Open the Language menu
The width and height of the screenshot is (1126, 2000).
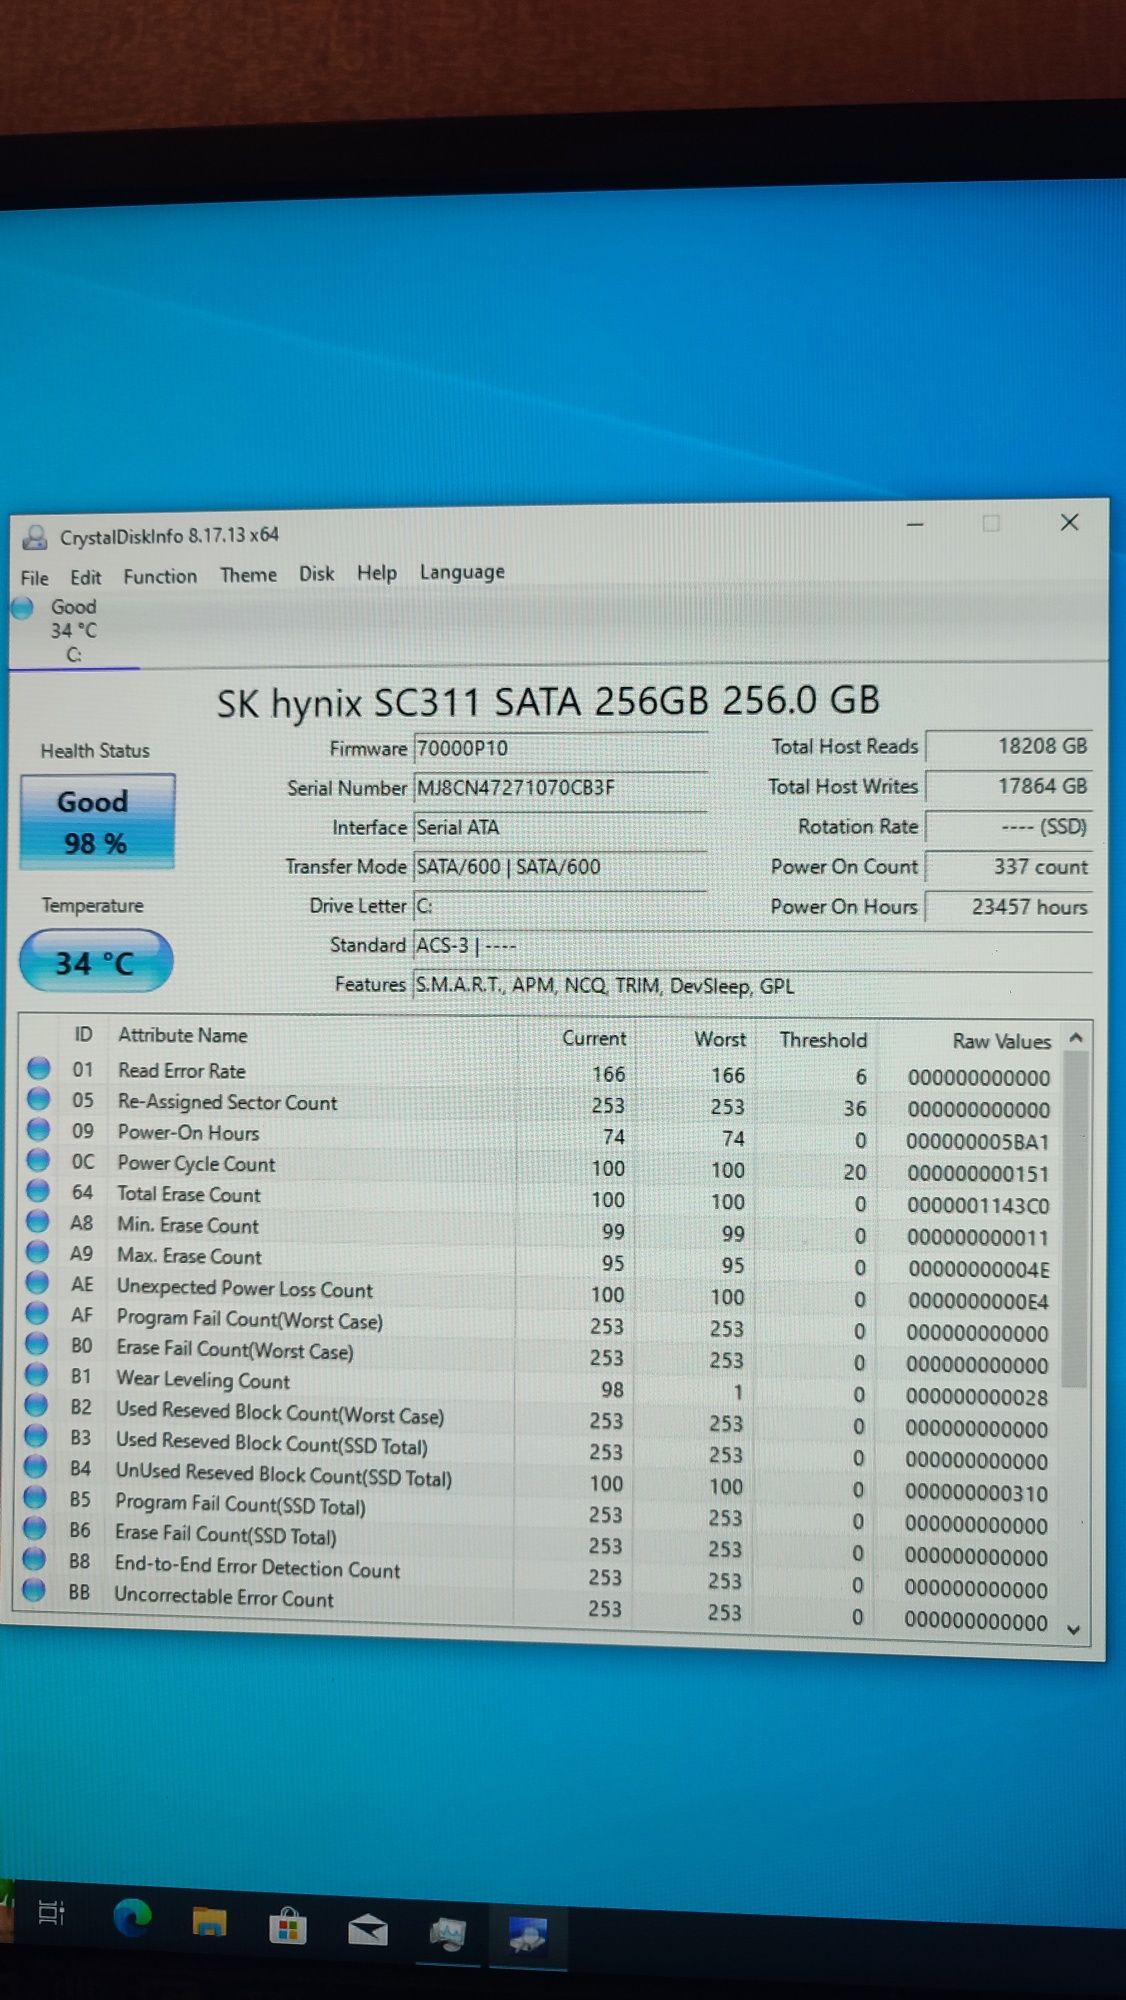point(462,572)
